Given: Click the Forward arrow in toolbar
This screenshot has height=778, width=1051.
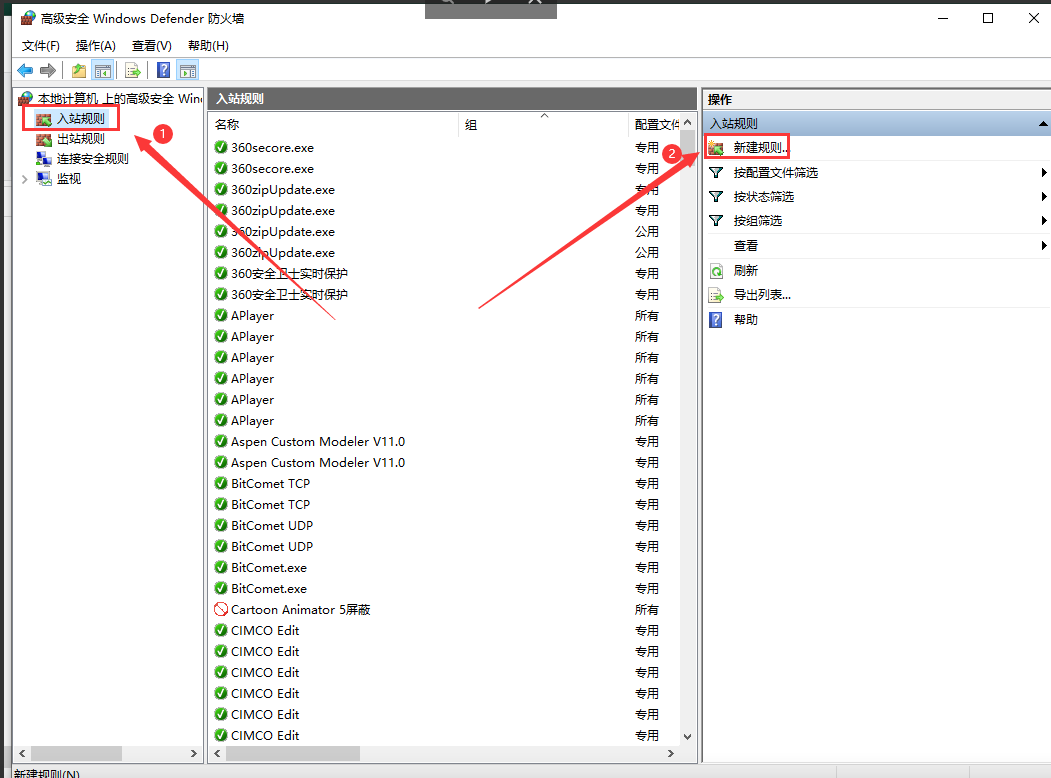Looking at the screenshot, I should (48, 70).
